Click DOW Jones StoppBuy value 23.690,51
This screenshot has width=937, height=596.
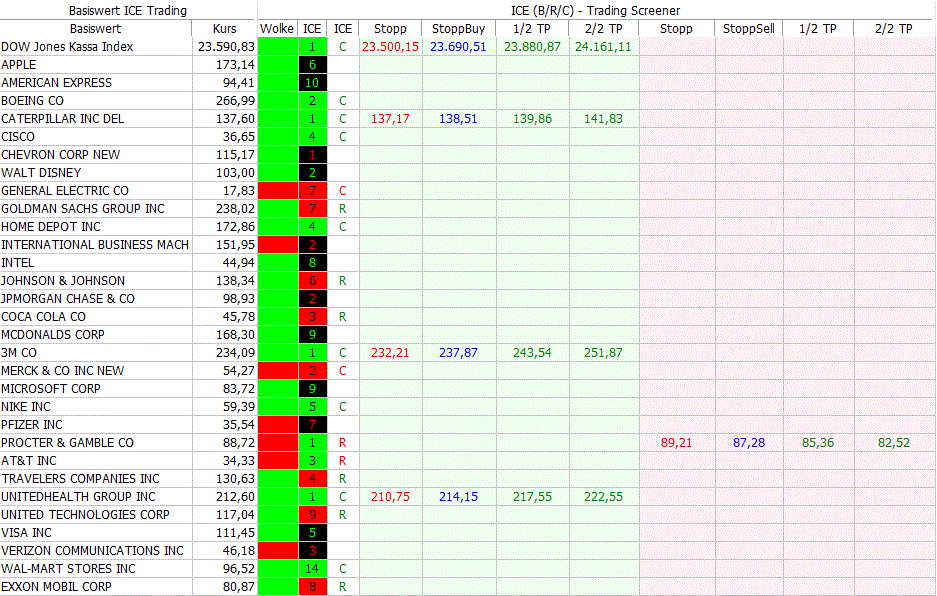point(458,47)
